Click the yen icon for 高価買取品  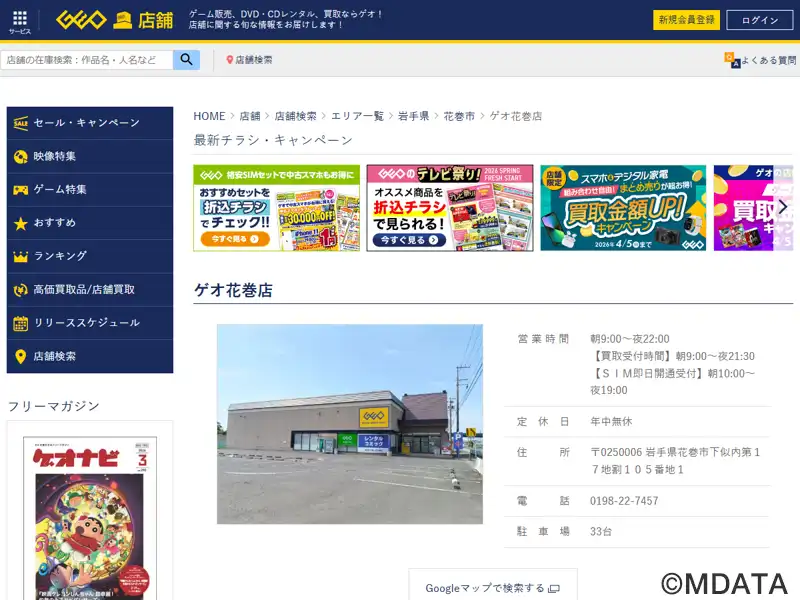tap(20, 290)
